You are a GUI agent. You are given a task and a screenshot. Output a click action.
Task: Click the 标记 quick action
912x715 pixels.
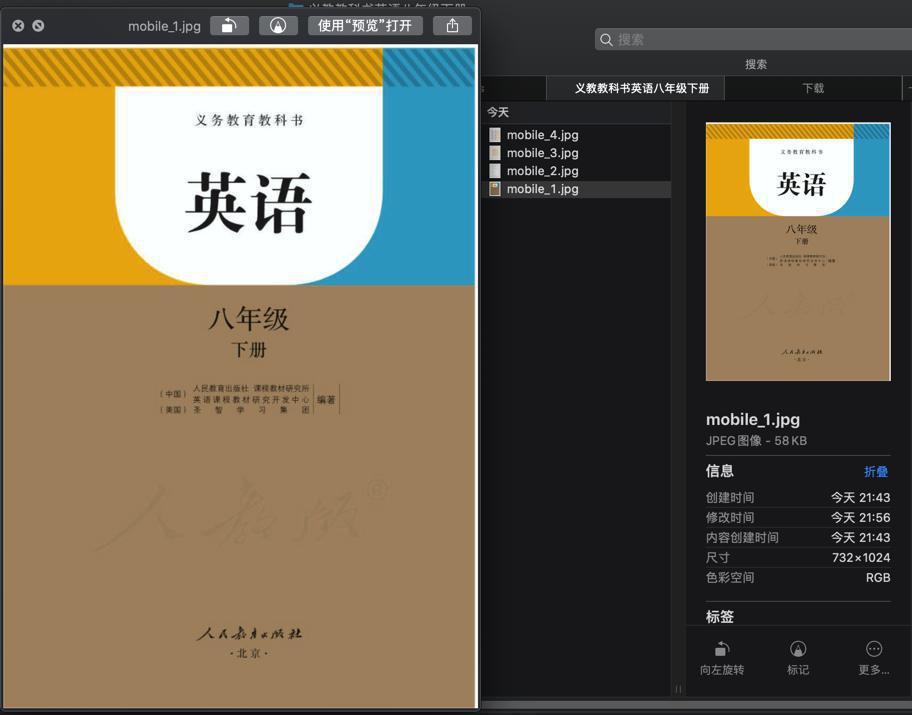pos(798,658)
